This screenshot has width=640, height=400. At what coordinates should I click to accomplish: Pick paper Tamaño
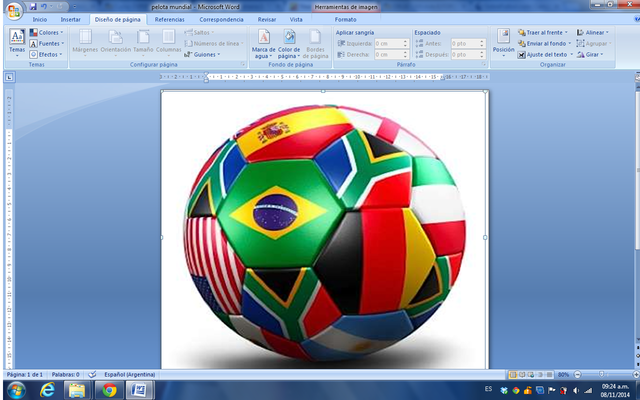143,43
